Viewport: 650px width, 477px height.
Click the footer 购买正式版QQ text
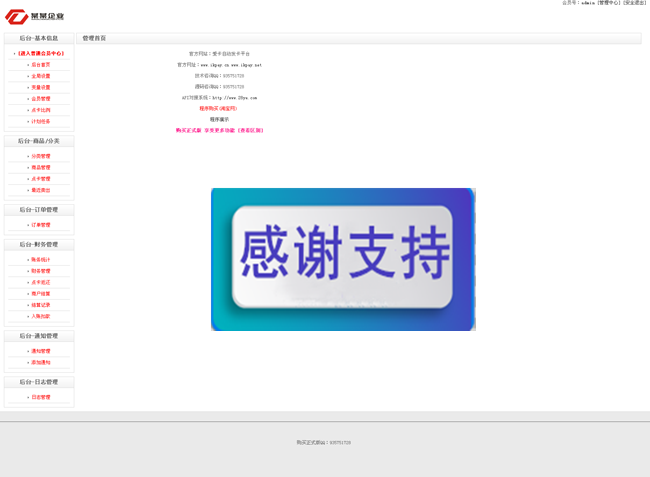pyautogui.click(x=324, y=443)
